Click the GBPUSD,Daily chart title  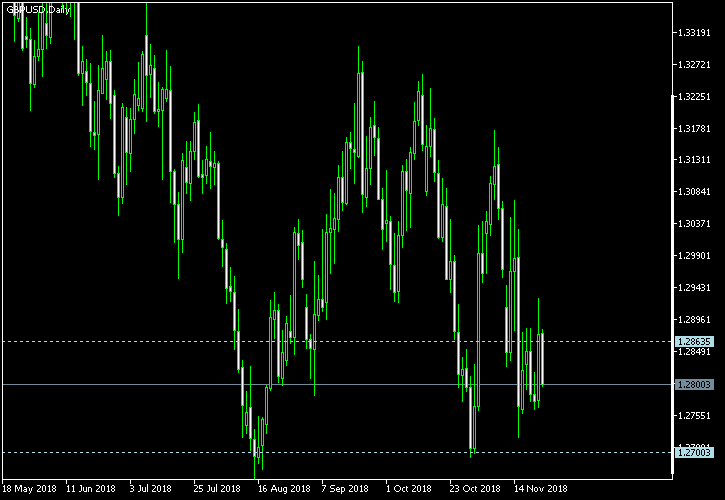(x=38, y=10)
